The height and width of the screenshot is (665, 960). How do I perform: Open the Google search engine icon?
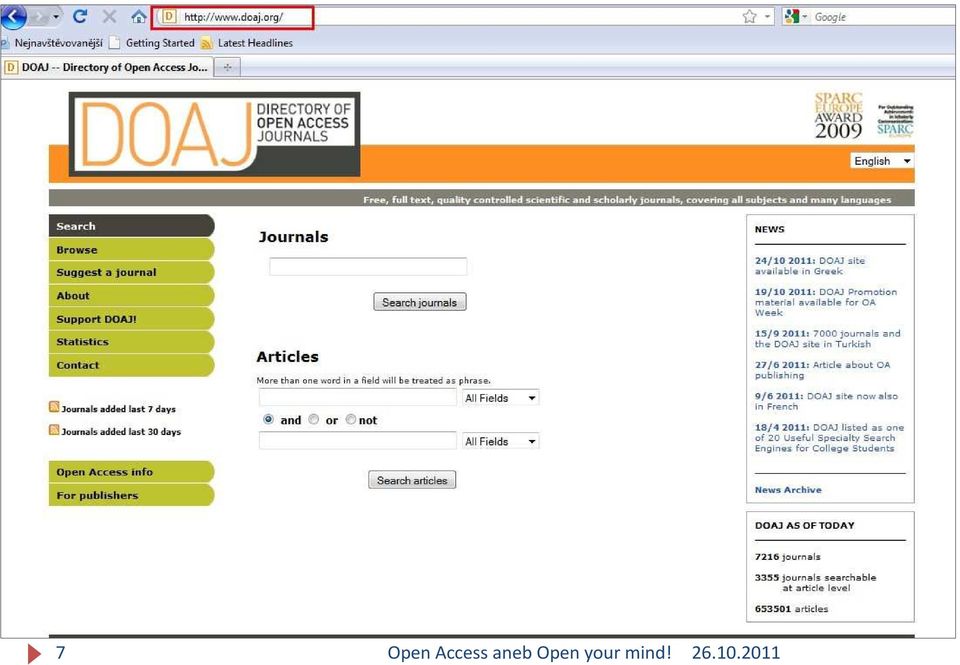(x=792, y=17)
